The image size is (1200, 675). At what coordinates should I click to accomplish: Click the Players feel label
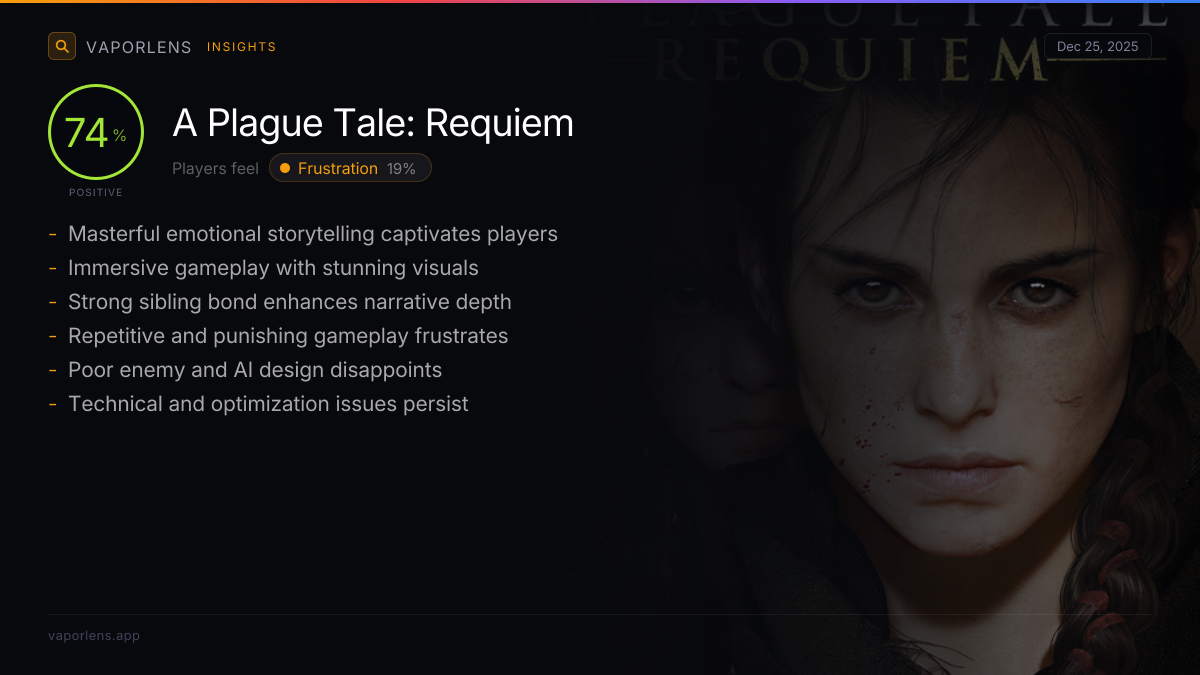click(x=215, y=169)
